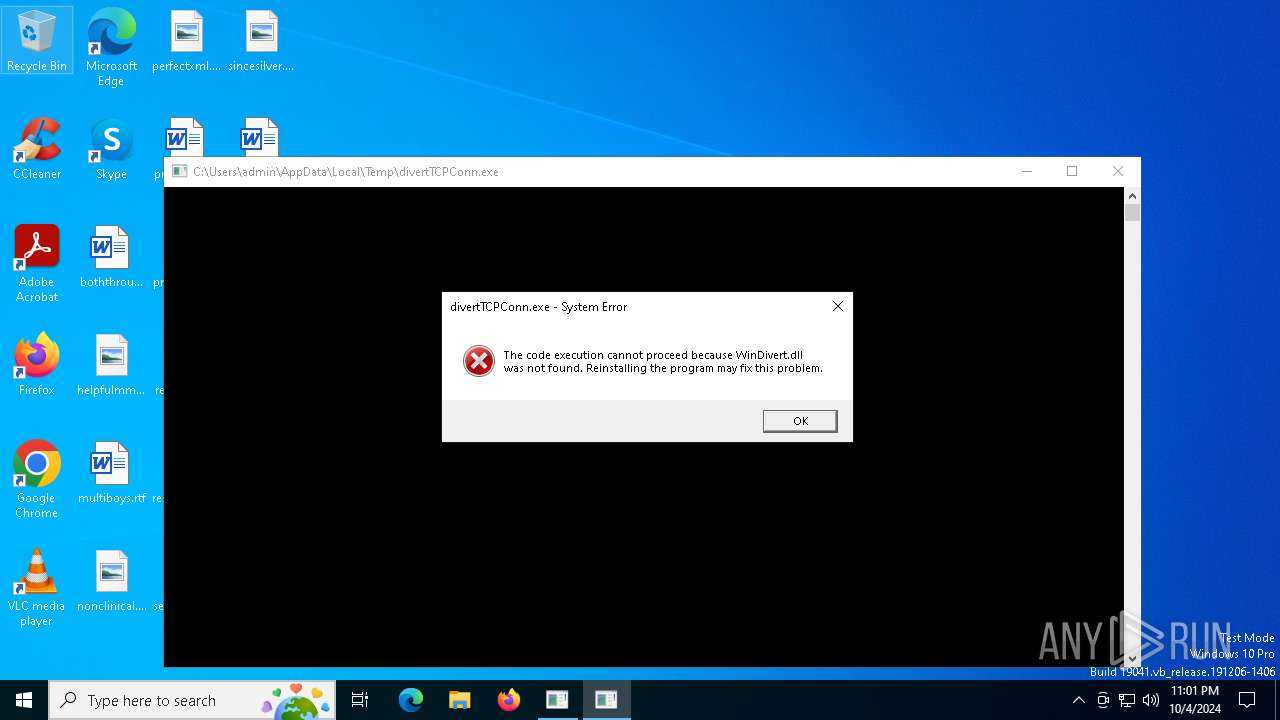Close the divertTCPConn.exe console window
Image resolution: width=1280 pixels, height=720 pixels.
coord(1118,171)
